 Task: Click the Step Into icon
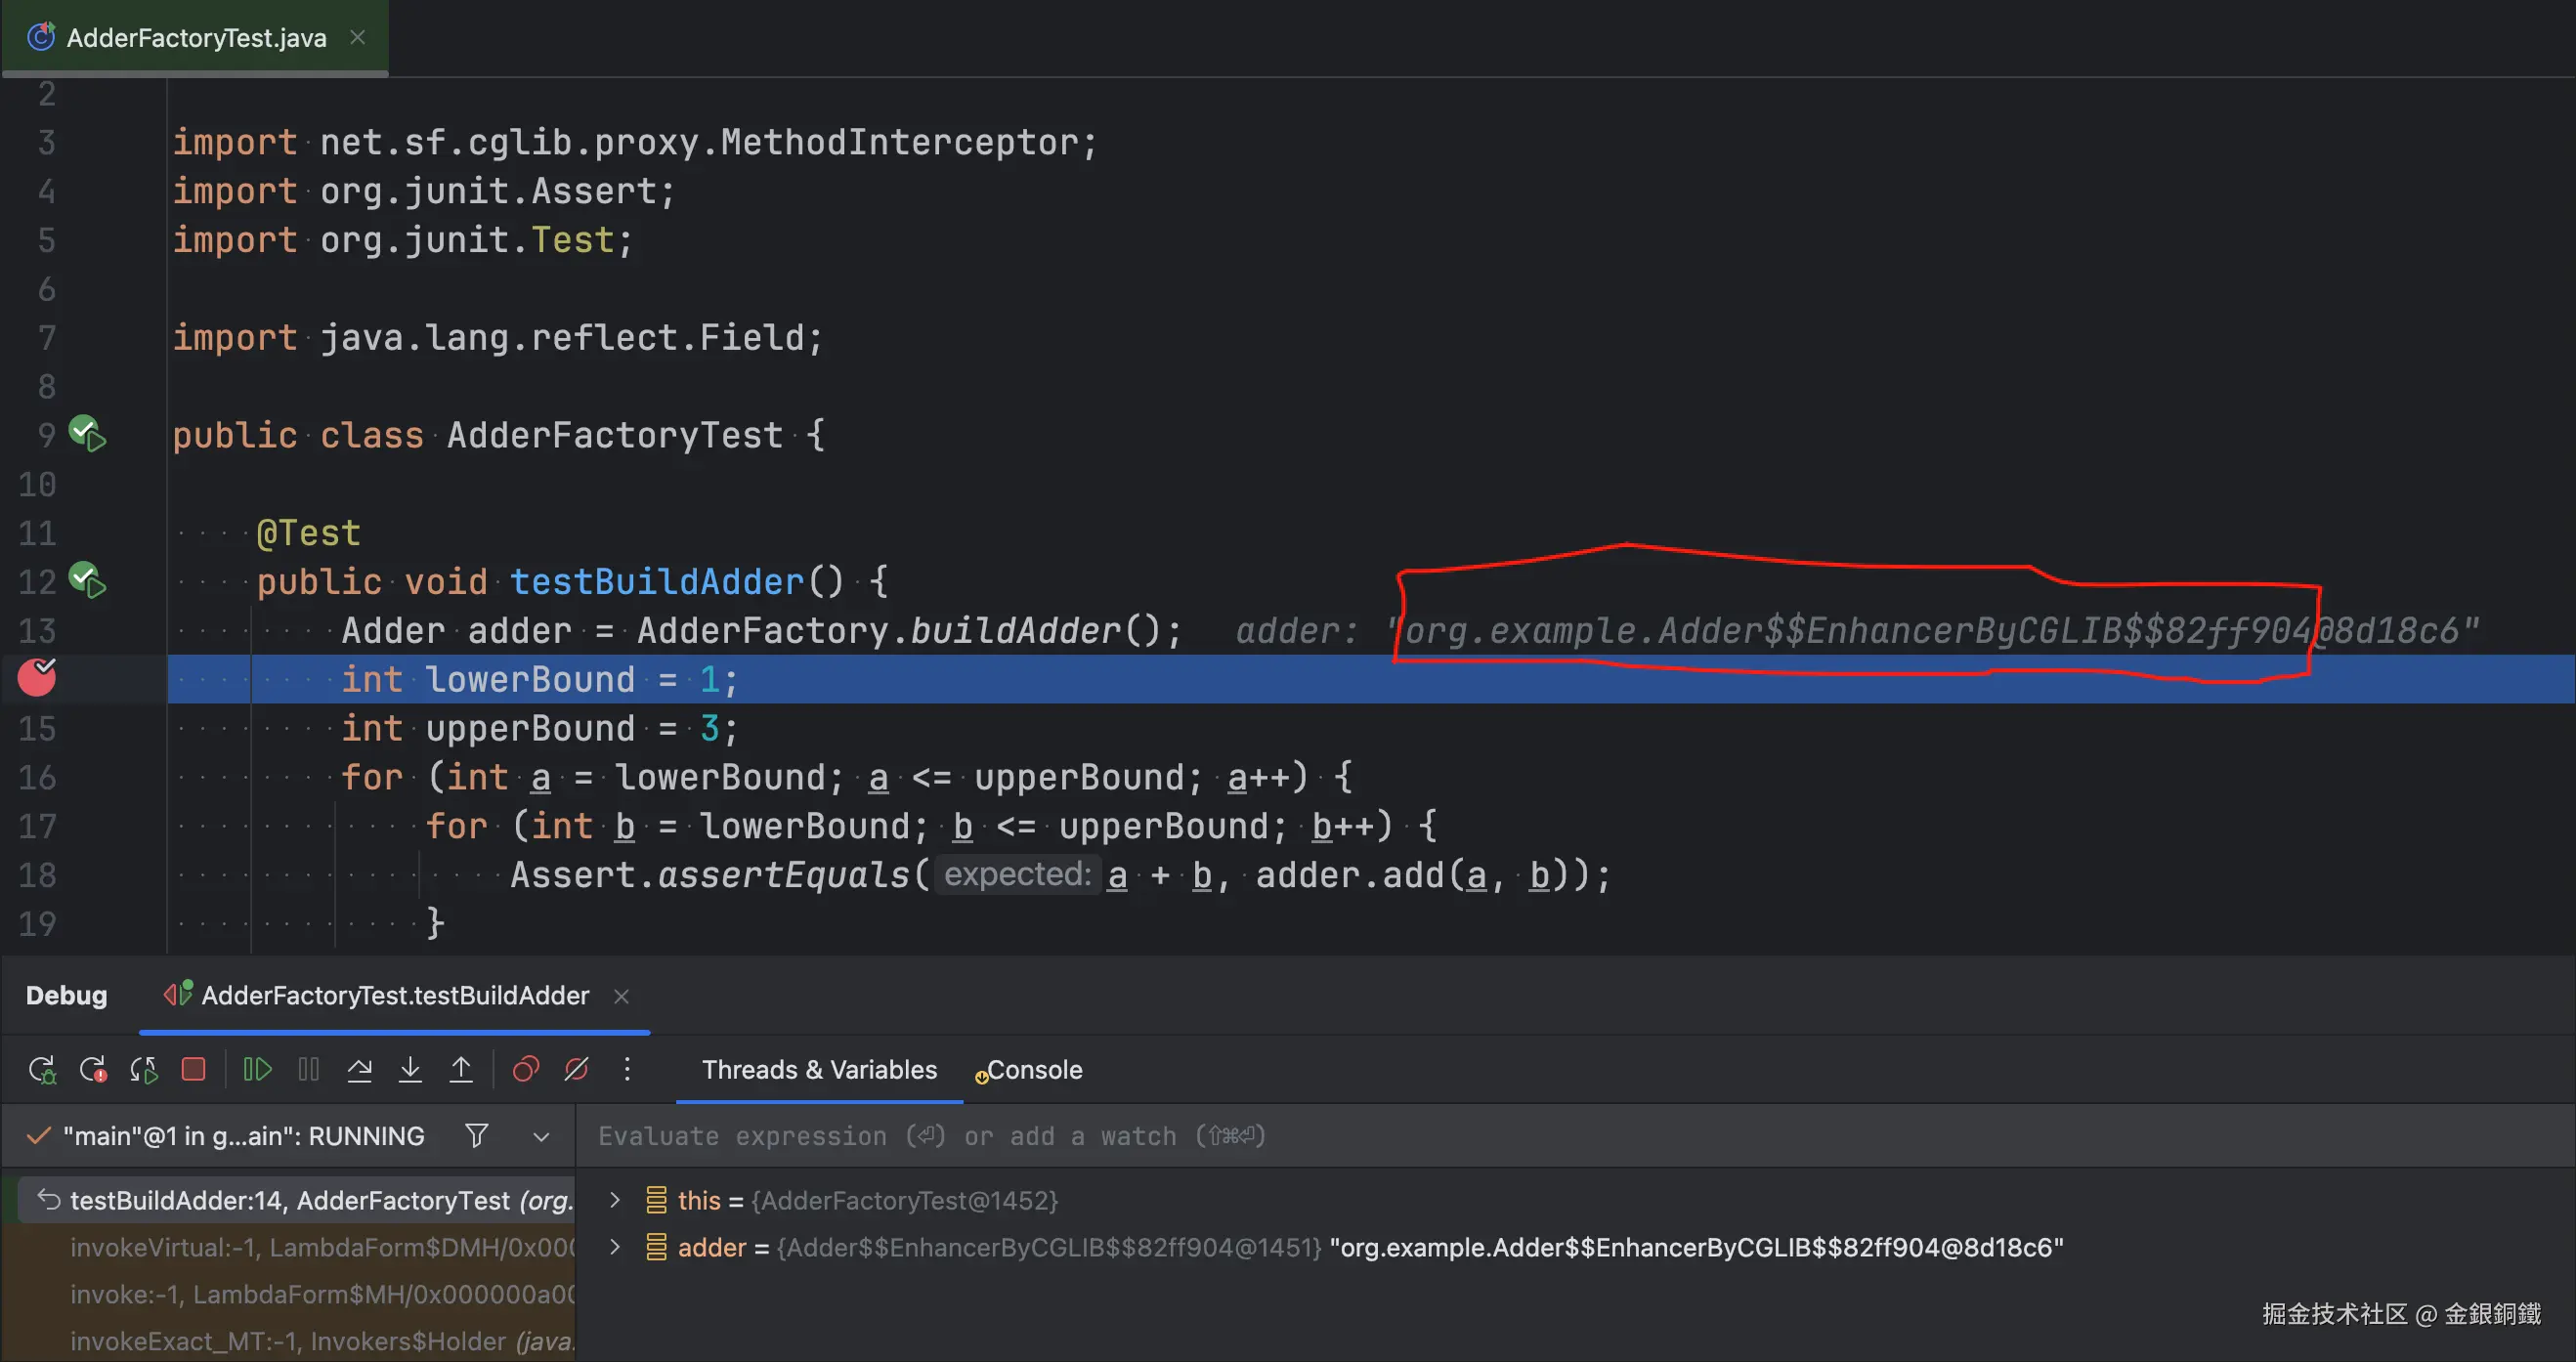tap(410, 1070)
